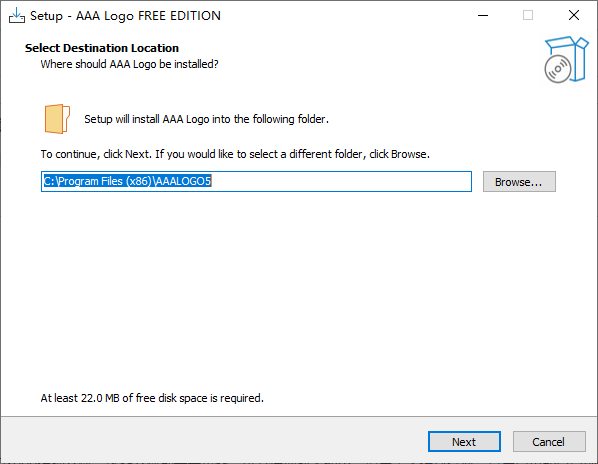The image size is (598, 464).
Task: Click the 'Where should AAA Logo be installed?' text
Action: coord(130,64)
